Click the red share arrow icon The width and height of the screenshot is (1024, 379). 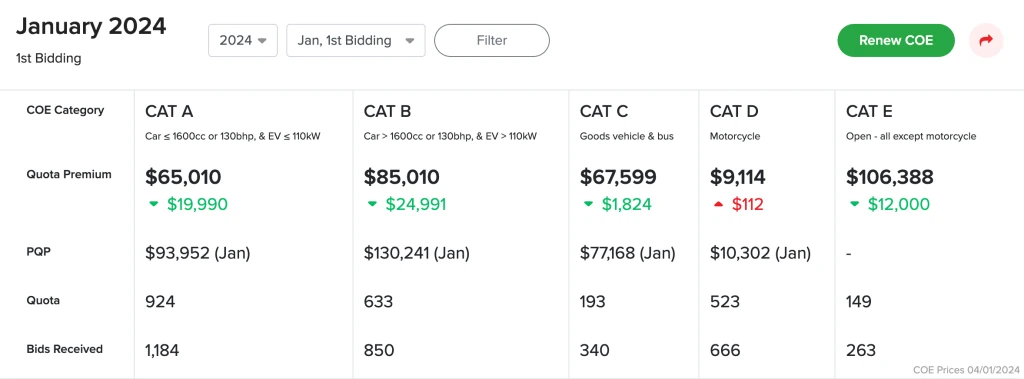point(985,41)
